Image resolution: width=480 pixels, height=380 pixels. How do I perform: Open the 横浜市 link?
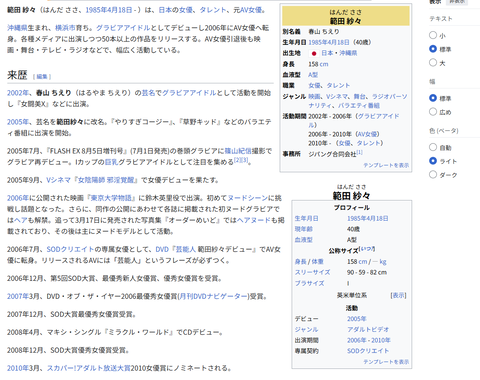point(65,28)
